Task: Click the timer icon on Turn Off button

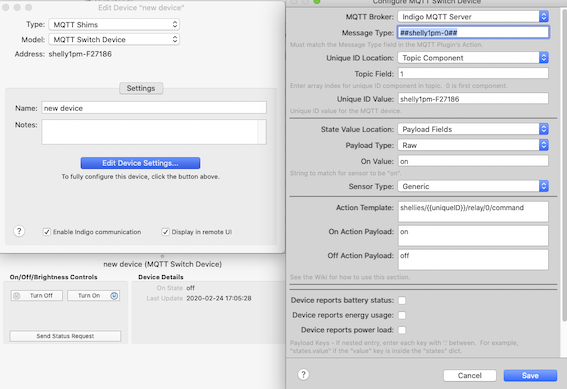Action: pos(17,296)
